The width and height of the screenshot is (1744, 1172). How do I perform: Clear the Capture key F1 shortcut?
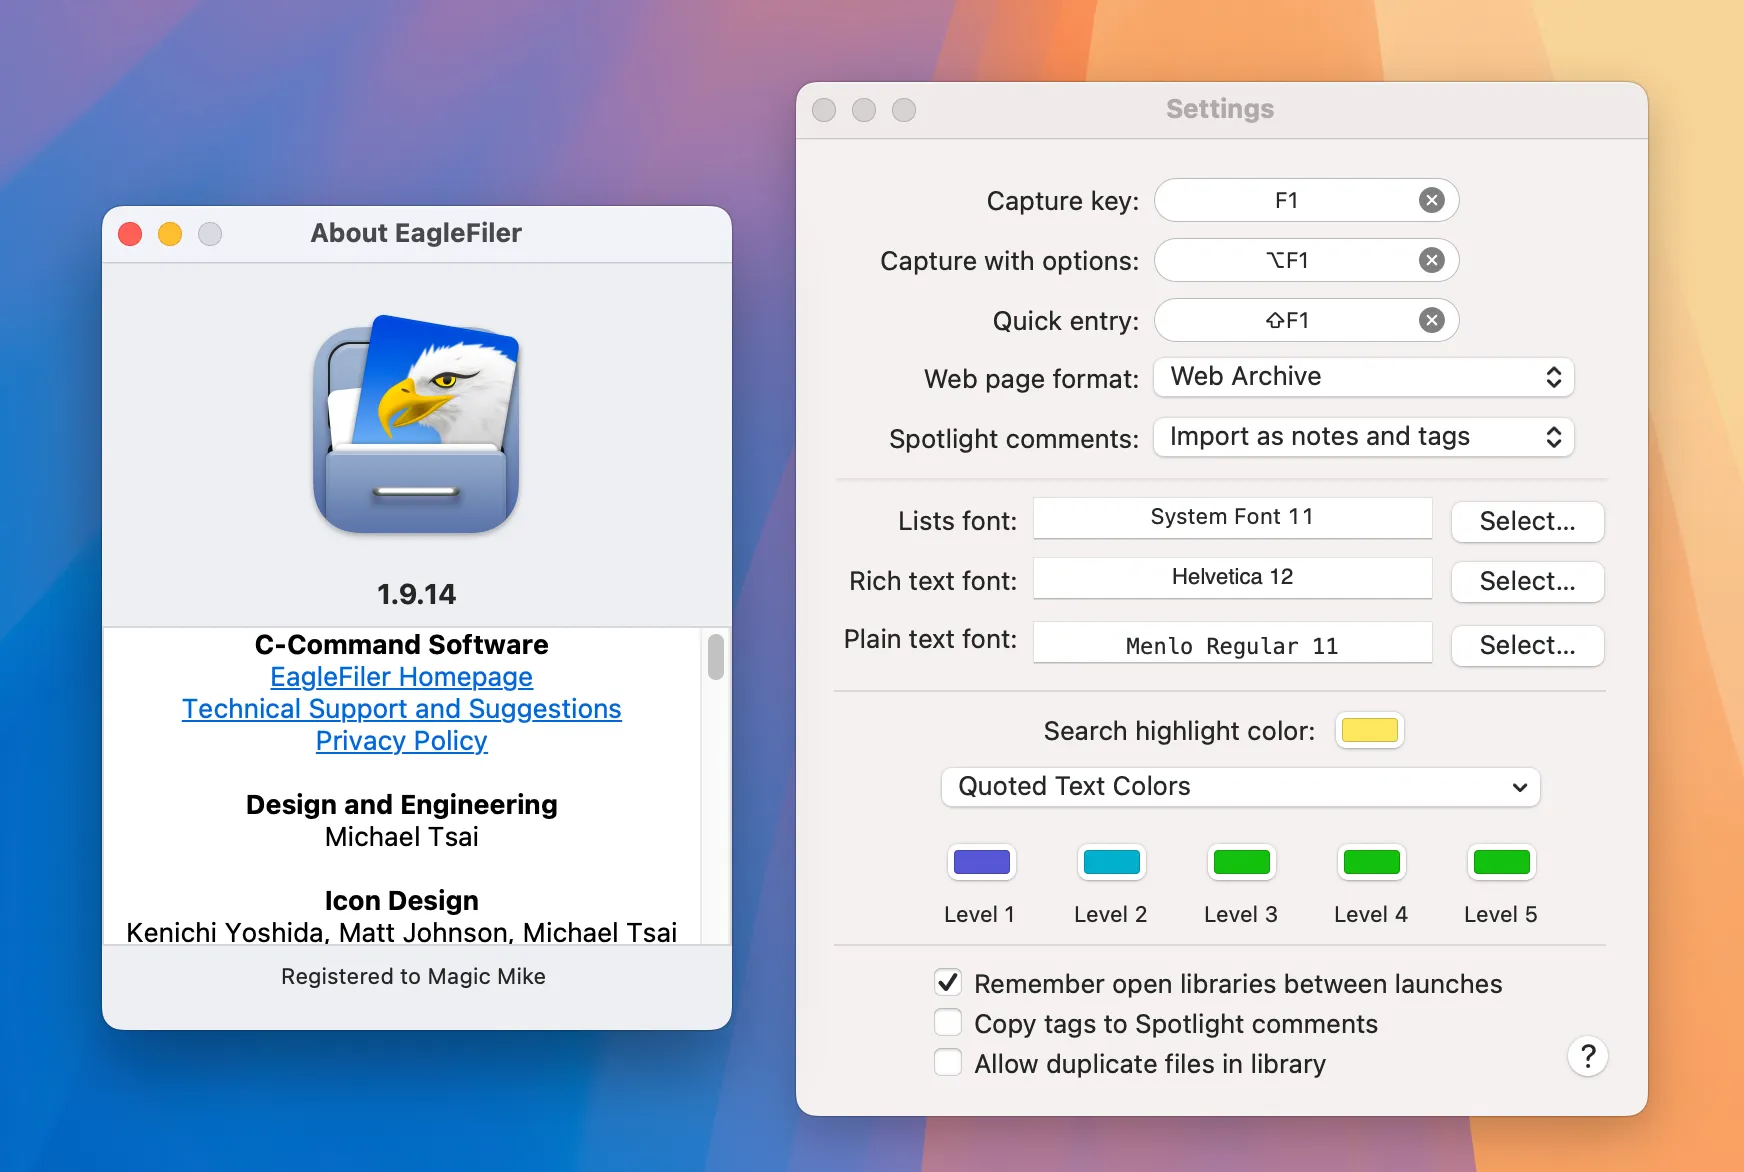(x=1432, y=201)
